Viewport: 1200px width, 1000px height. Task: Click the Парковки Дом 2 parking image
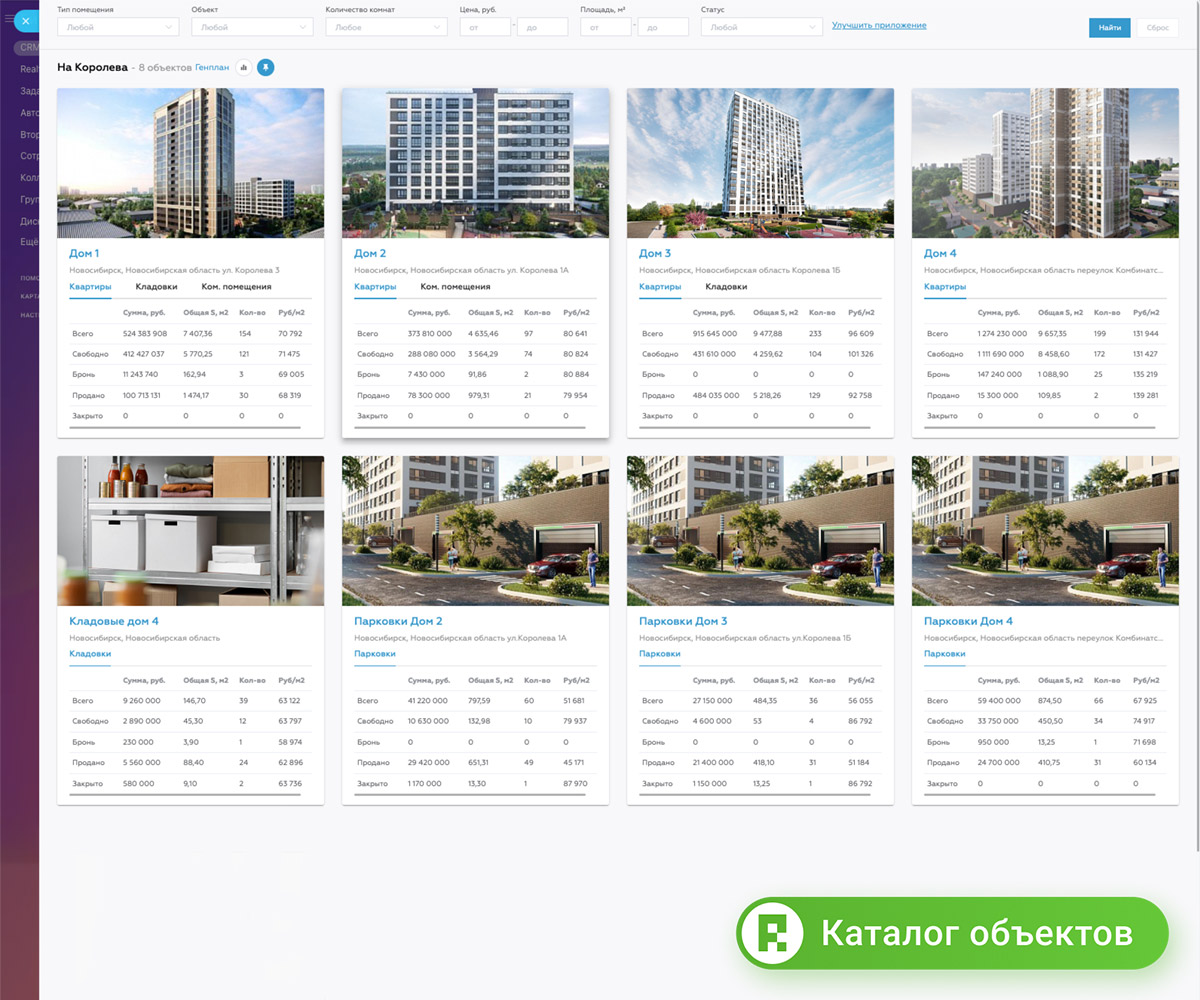[x=475, y=530]
